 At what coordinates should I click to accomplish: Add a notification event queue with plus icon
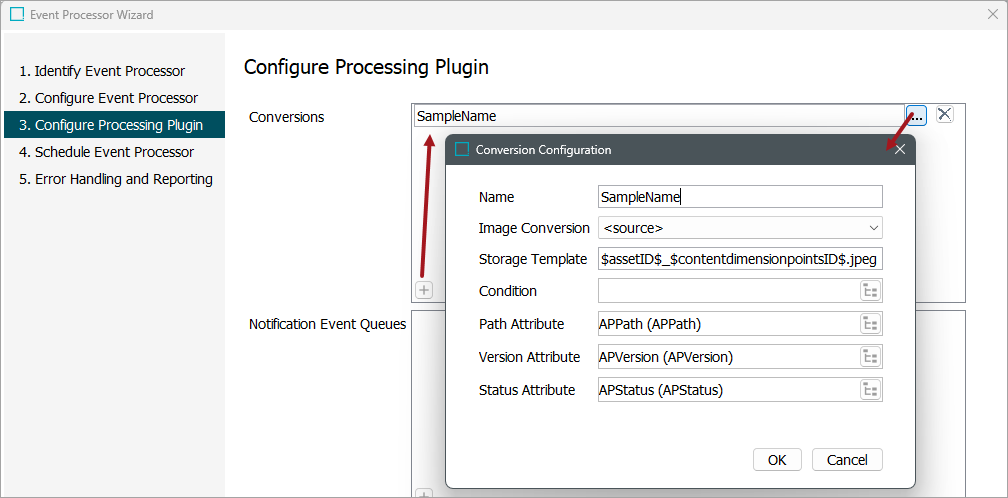point(424,494)
